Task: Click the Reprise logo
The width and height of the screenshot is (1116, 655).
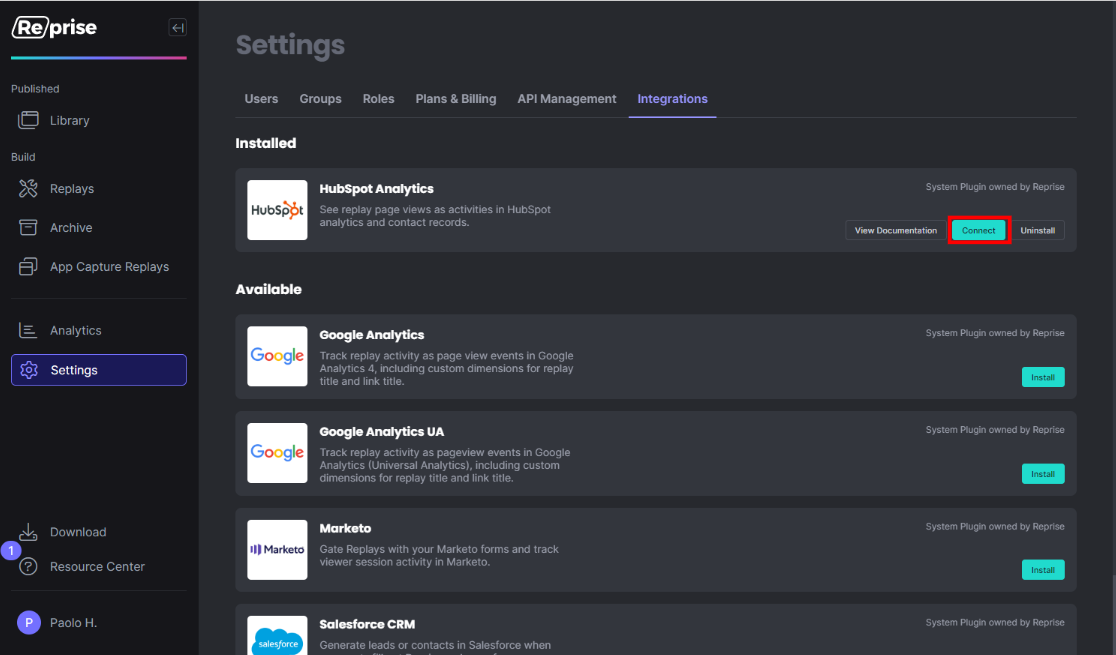Action: pos(53,27)
